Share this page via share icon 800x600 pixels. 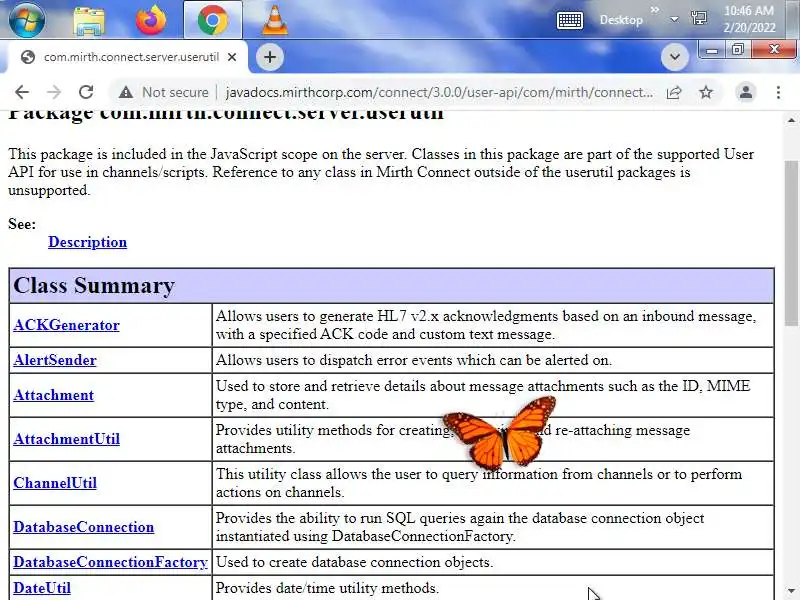coord(674,92)
